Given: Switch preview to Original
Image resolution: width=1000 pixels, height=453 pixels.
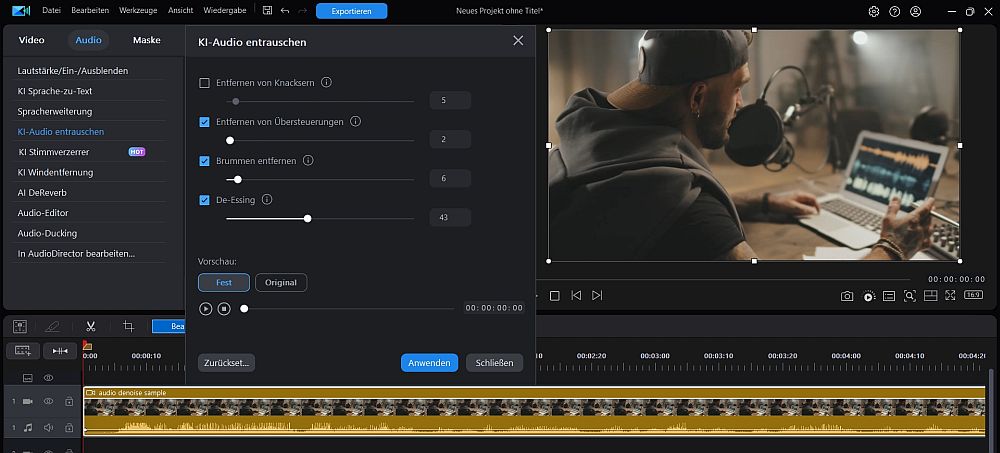Looking at the screenshot, I should click(281, 283).
